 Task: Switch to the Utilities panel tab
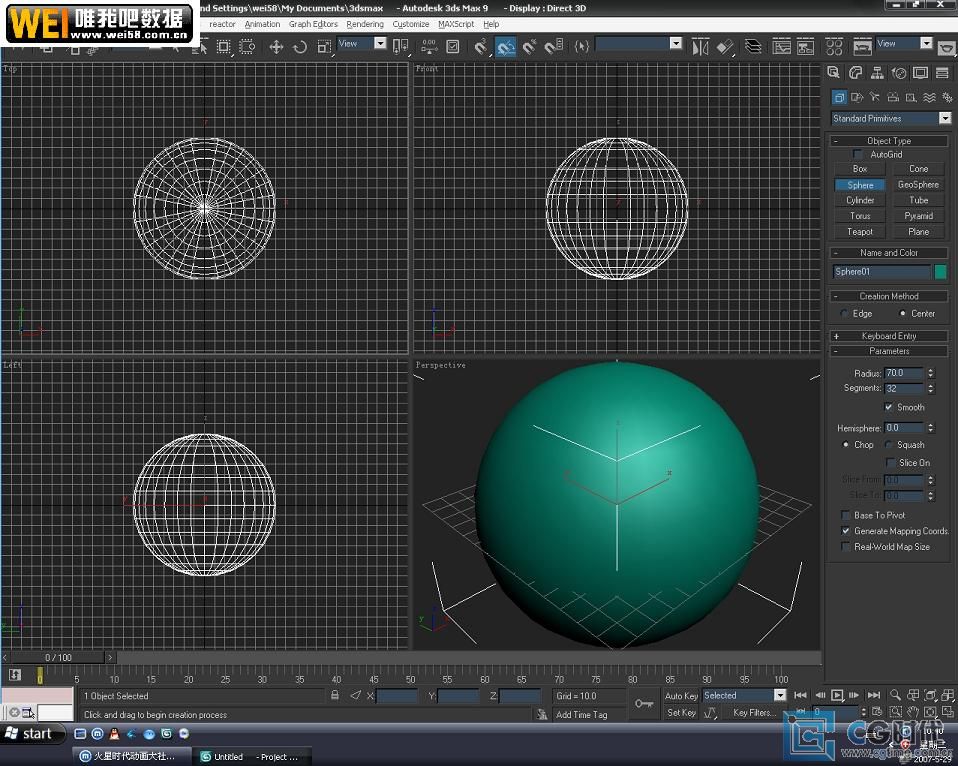[942, 73]
